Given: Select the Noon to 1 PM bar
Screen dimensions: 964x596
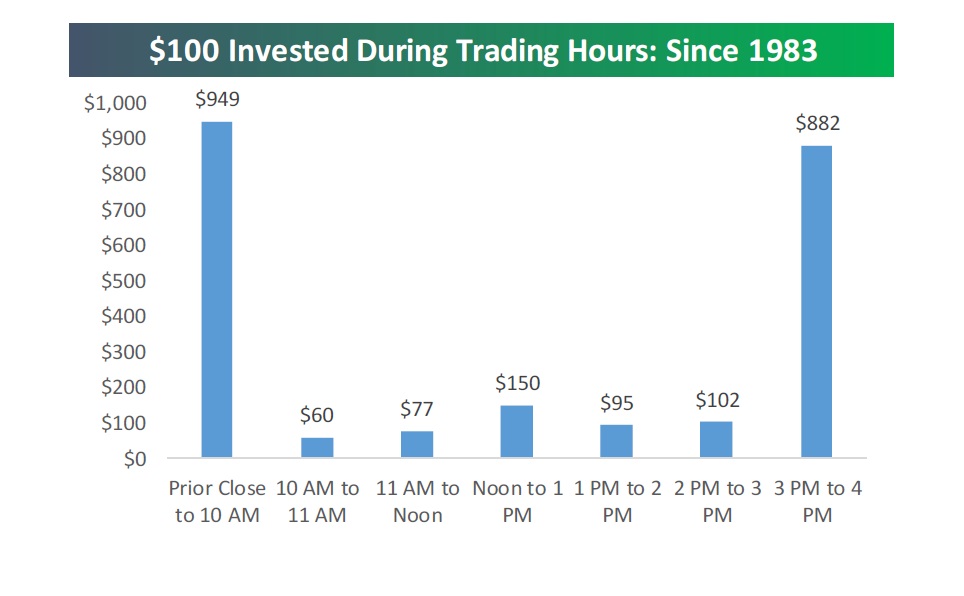Looking at the screenshot, I should tap(516, 431).
